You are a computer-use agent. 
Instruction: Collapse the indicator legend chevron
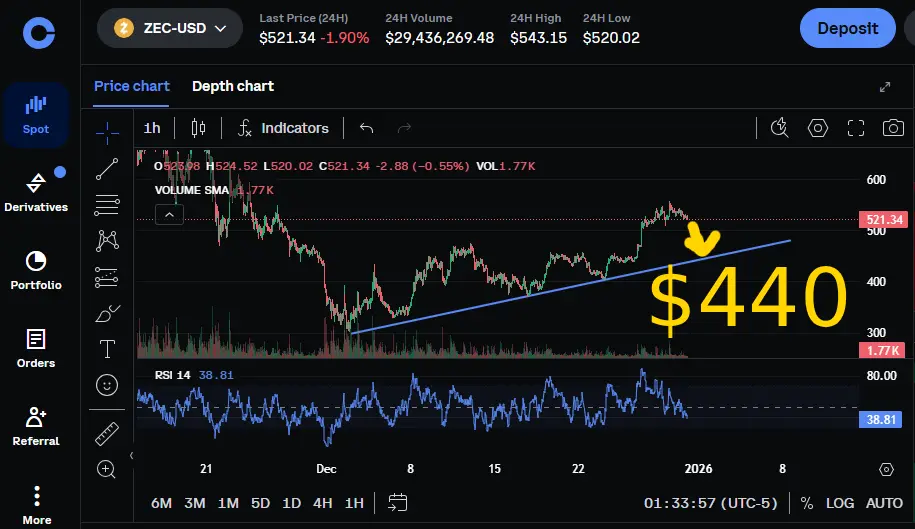[169, 215]
